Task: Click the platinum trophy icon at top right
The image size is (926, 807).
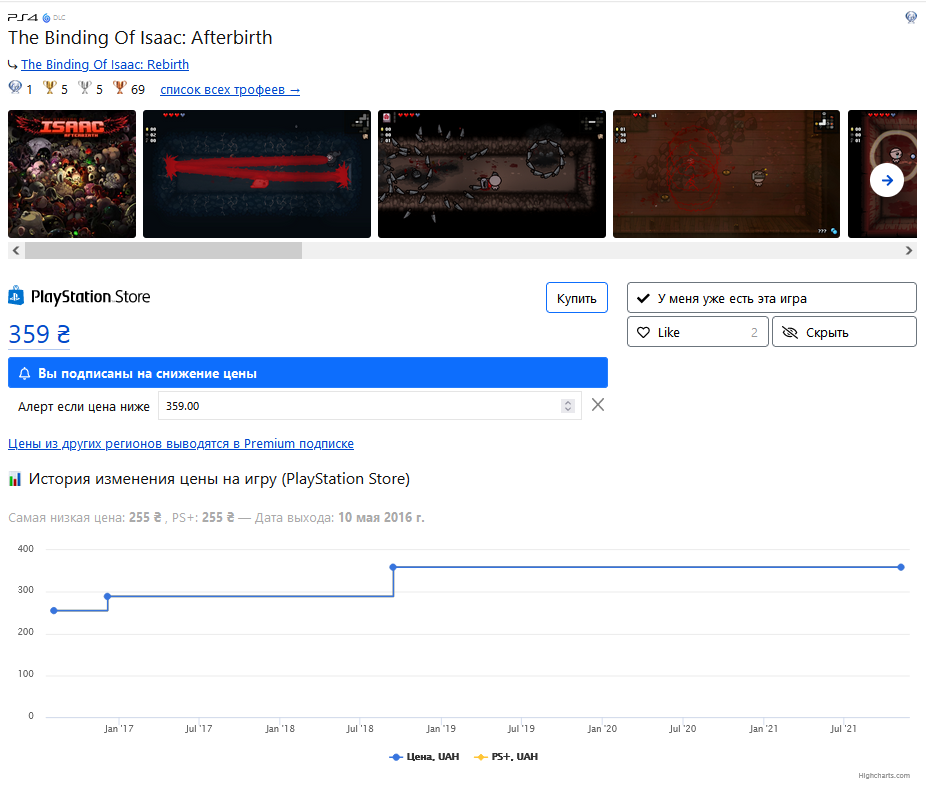Action: [x=911, y=17]
